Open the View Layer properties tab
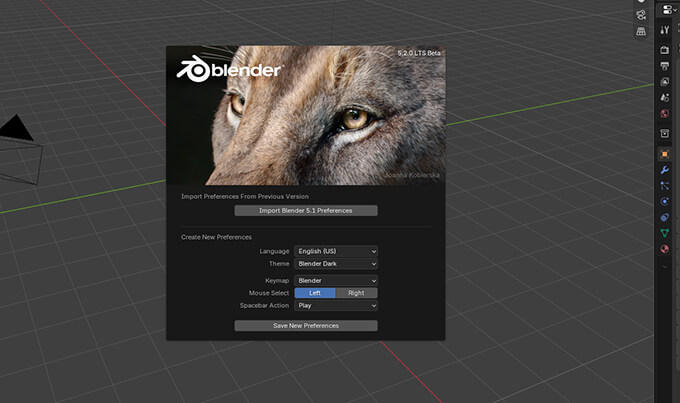Image resolution: width=680 pixels, height=403 pixels. [664, 82]
